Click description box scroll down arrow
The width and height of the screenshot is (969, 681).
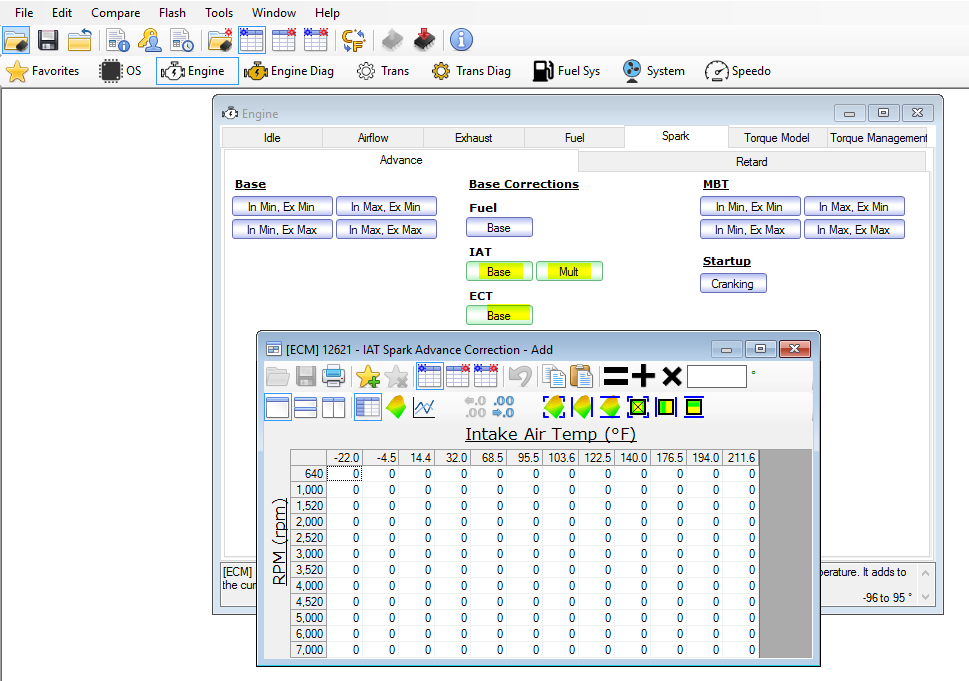925,597
